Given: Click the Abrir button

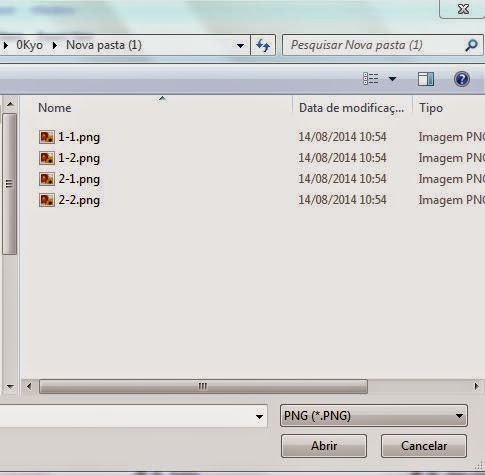Looking at the screenshot, I should pyautogui.click(x=324, y=446).
